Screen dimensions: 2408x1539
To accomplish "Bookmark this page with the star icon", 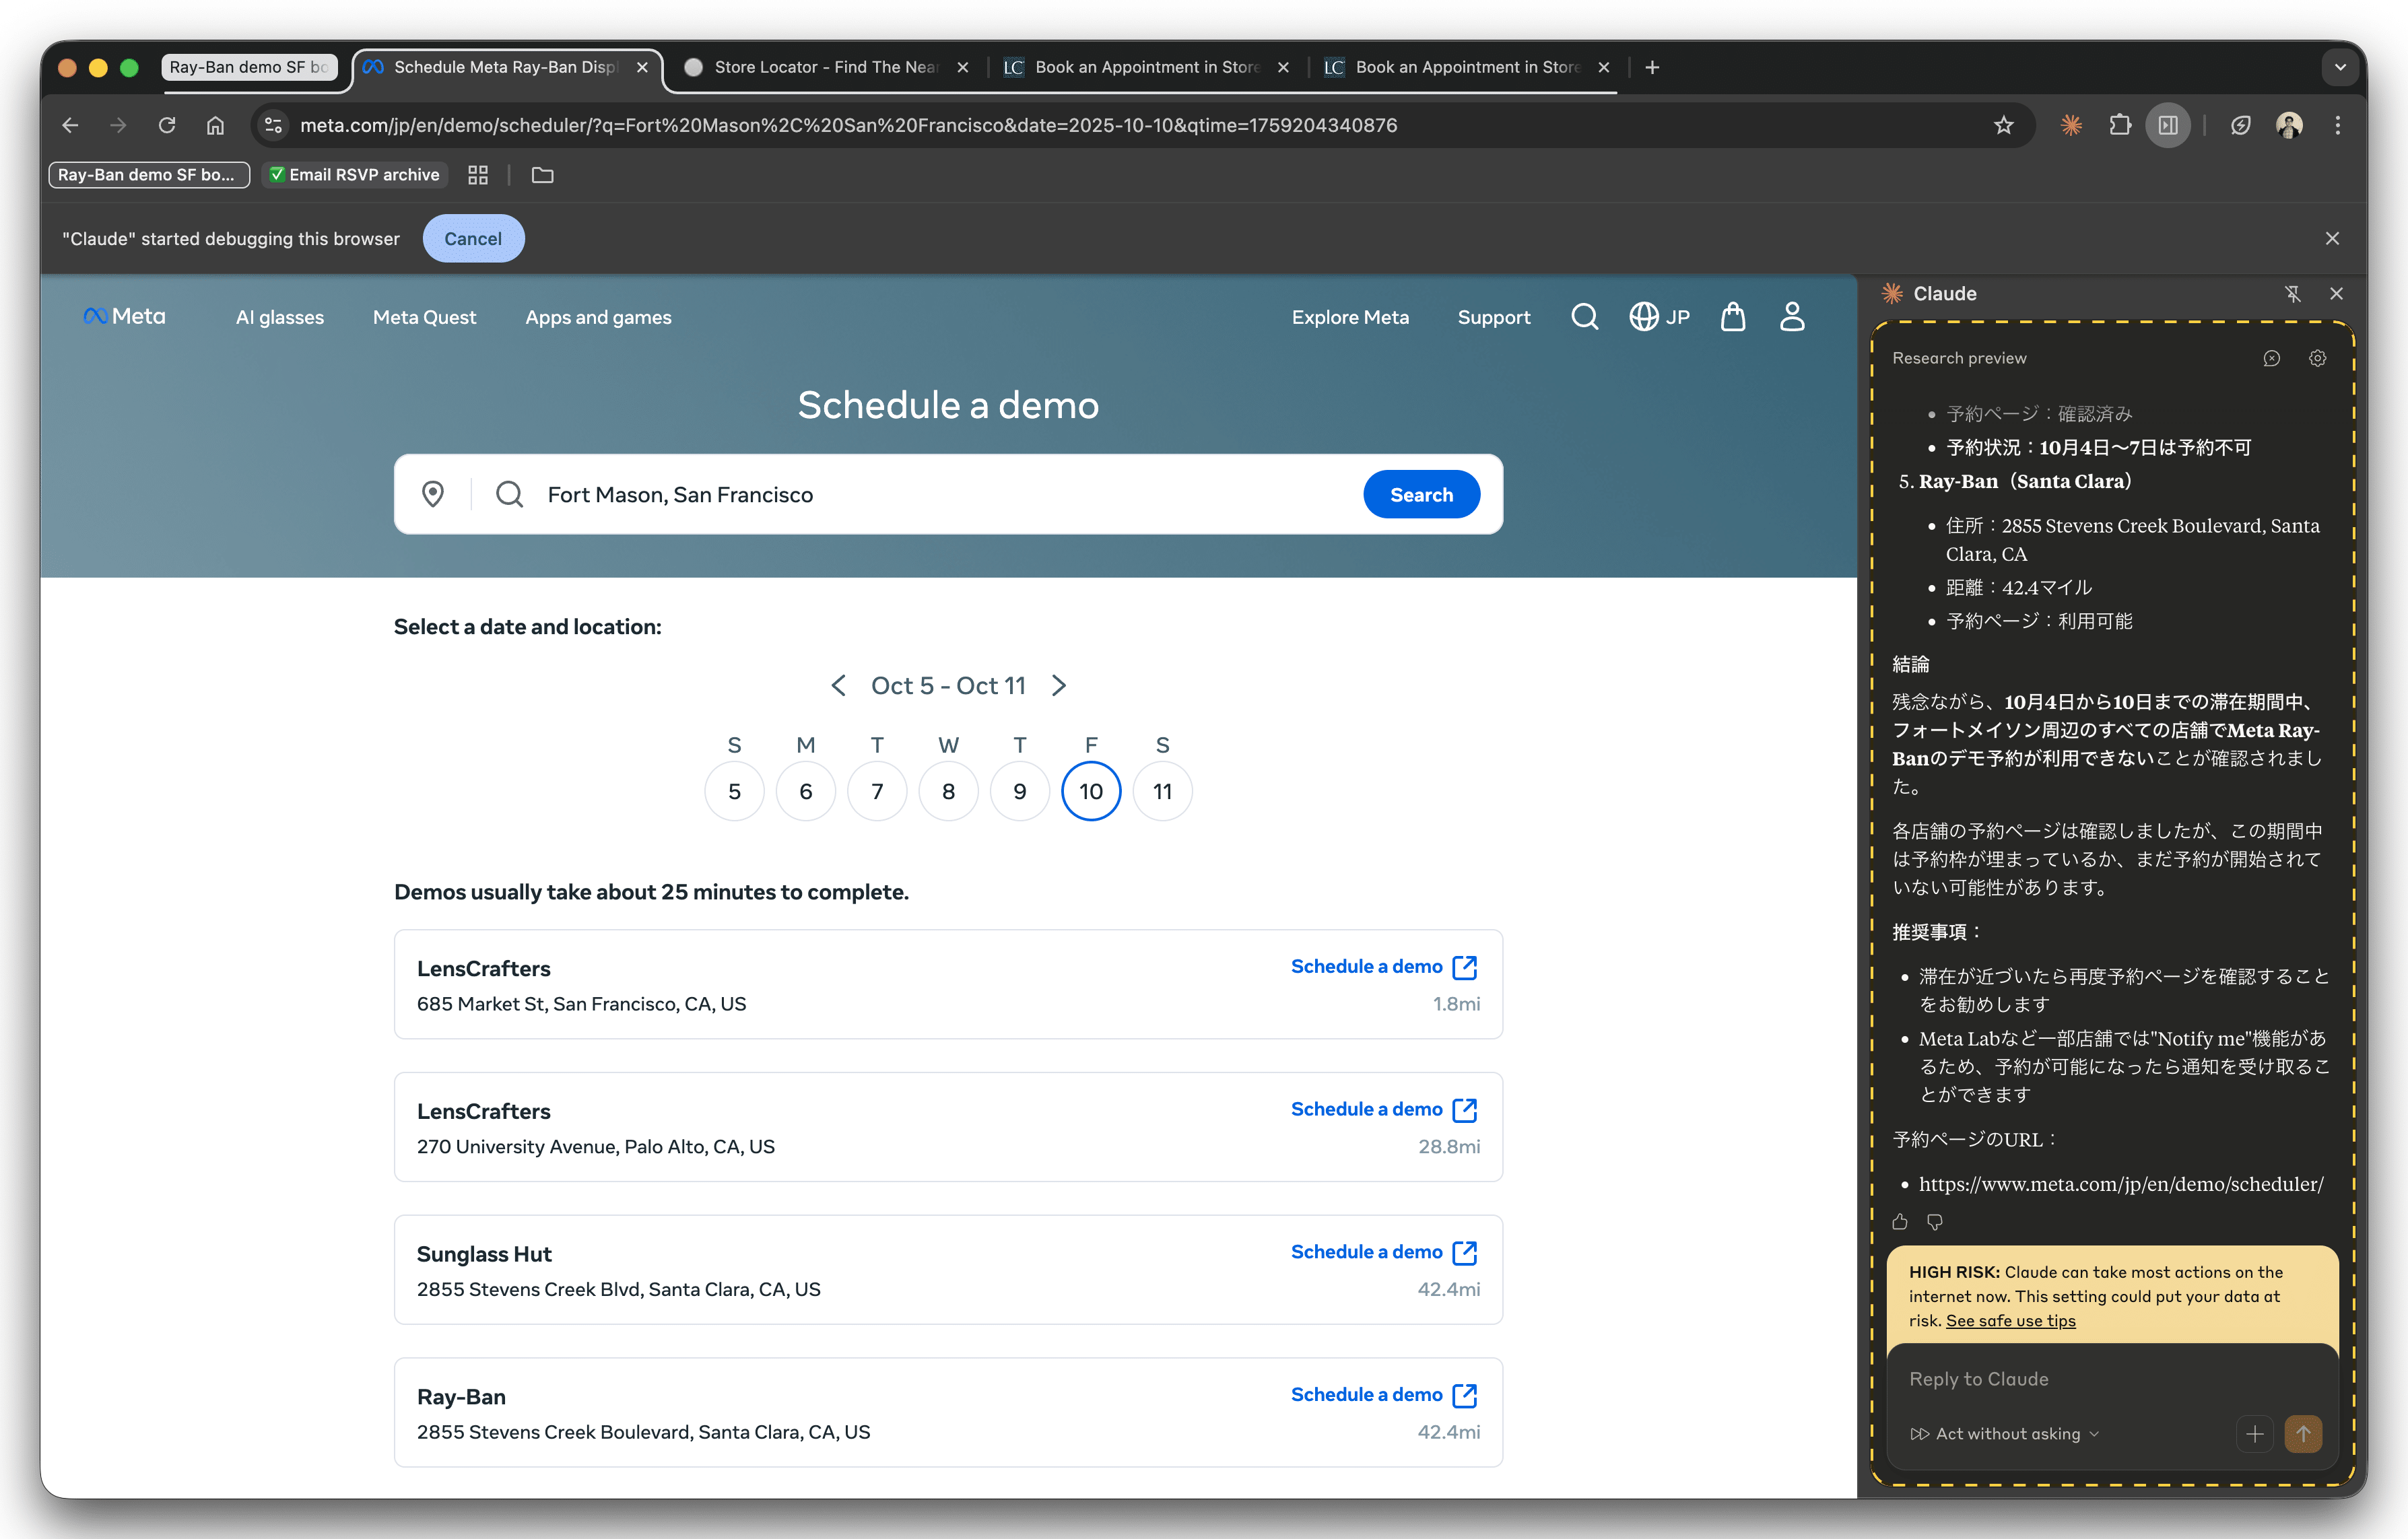I will (x=2003, y=125).
